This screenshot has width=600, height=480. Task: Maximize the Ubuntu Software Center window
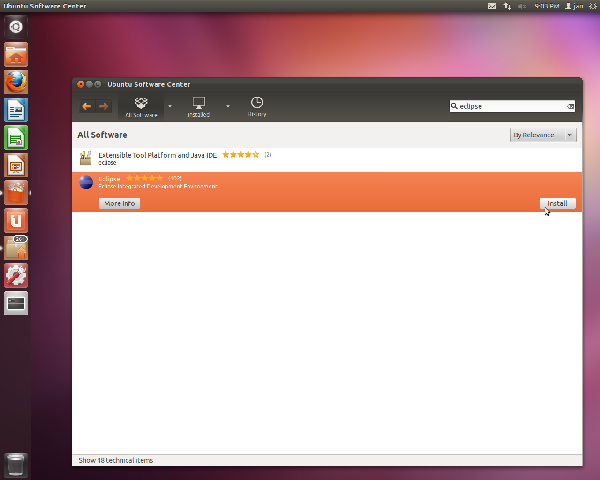click(98, 84)
